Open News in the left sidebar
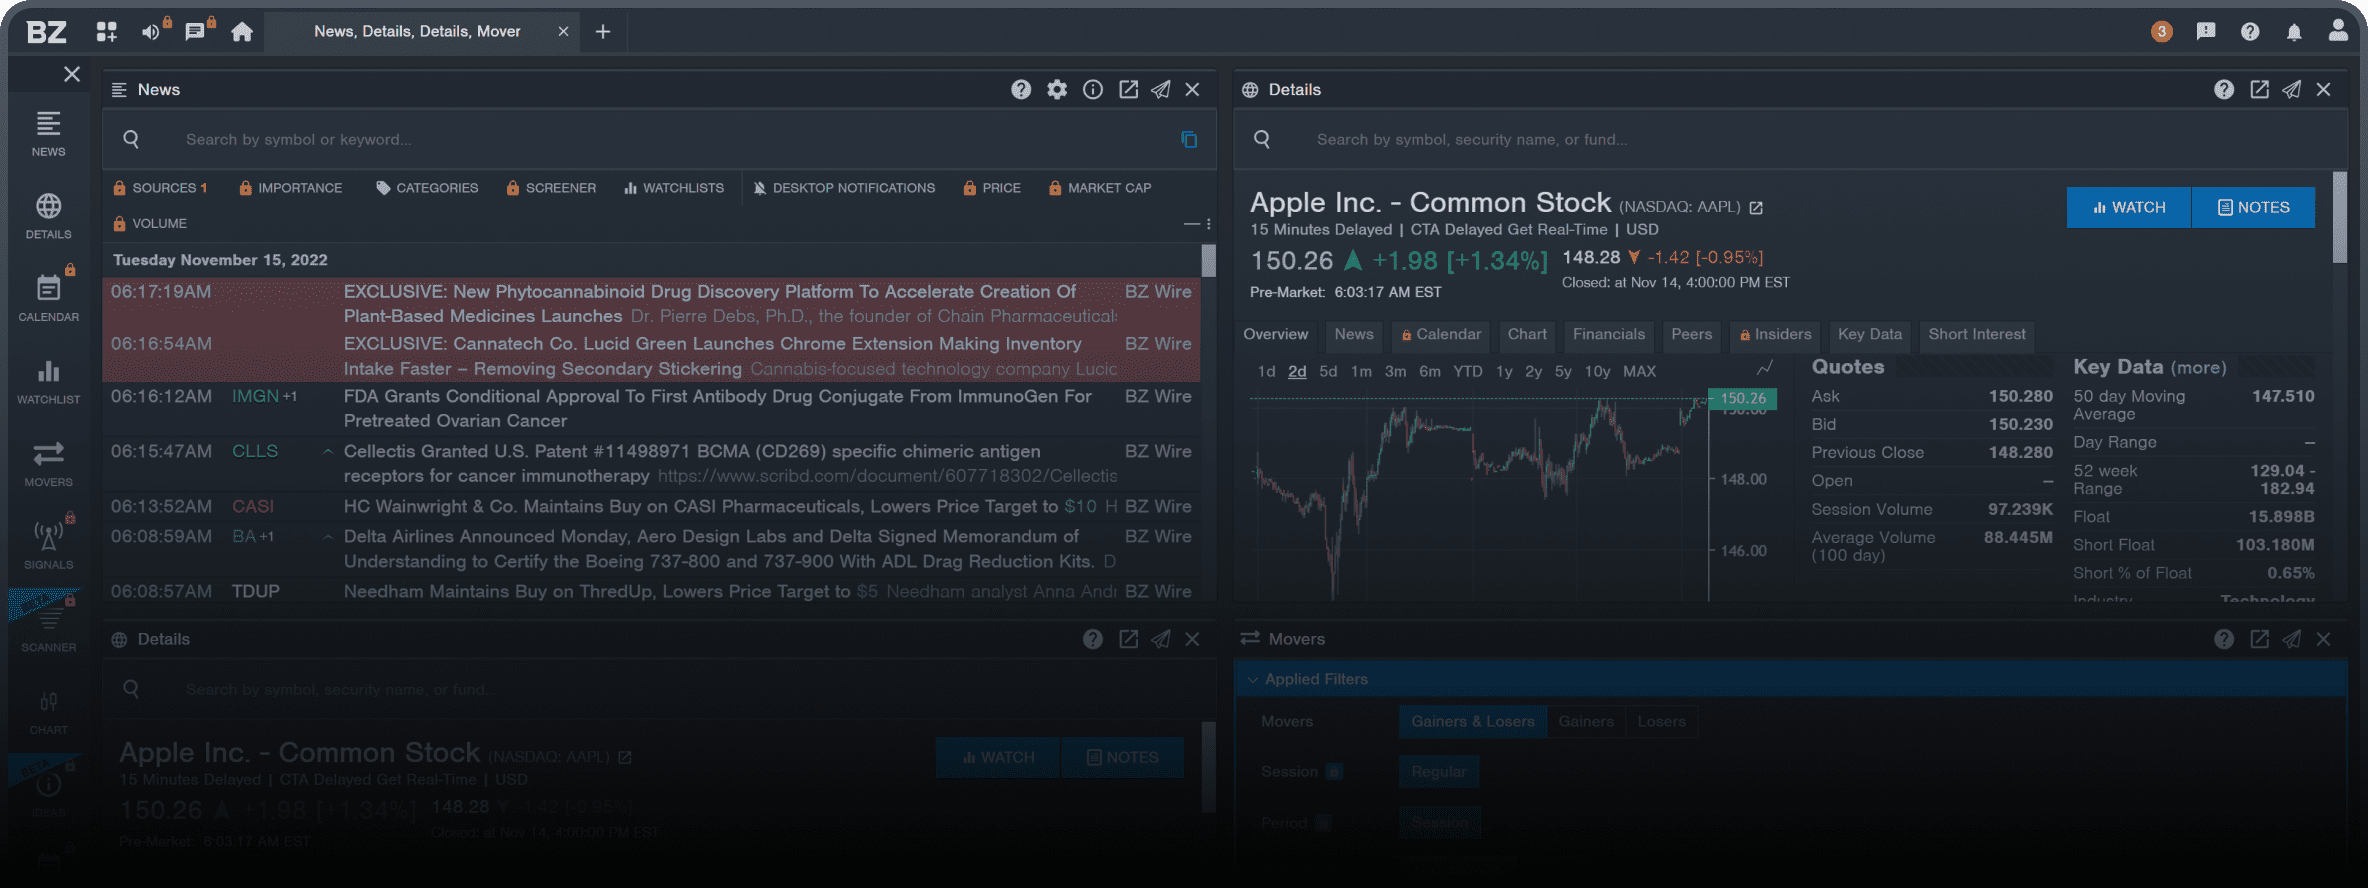 click(x=48, y=135)
